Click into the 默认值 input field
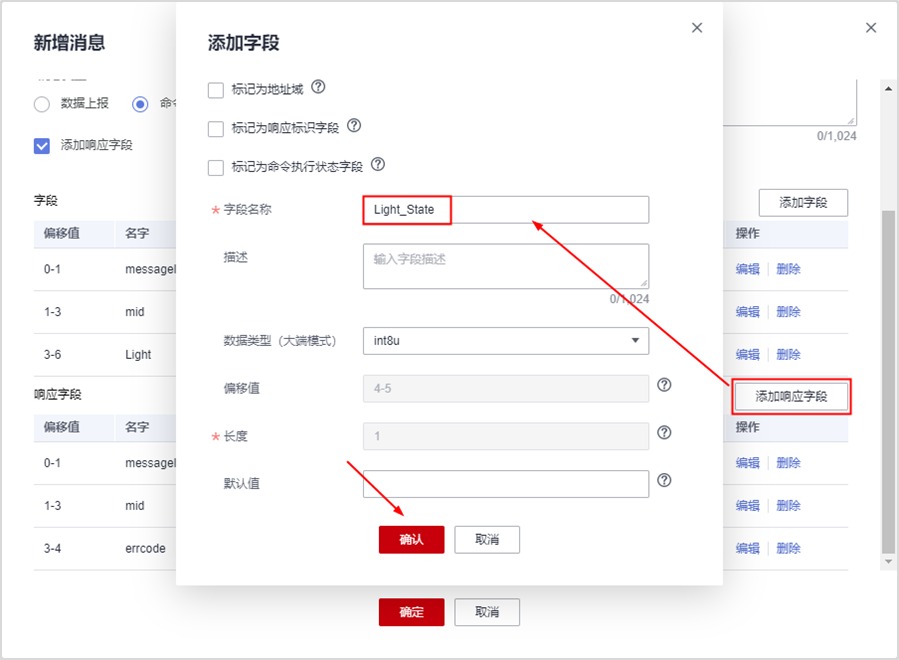899x660 pixels. point(505,484)
